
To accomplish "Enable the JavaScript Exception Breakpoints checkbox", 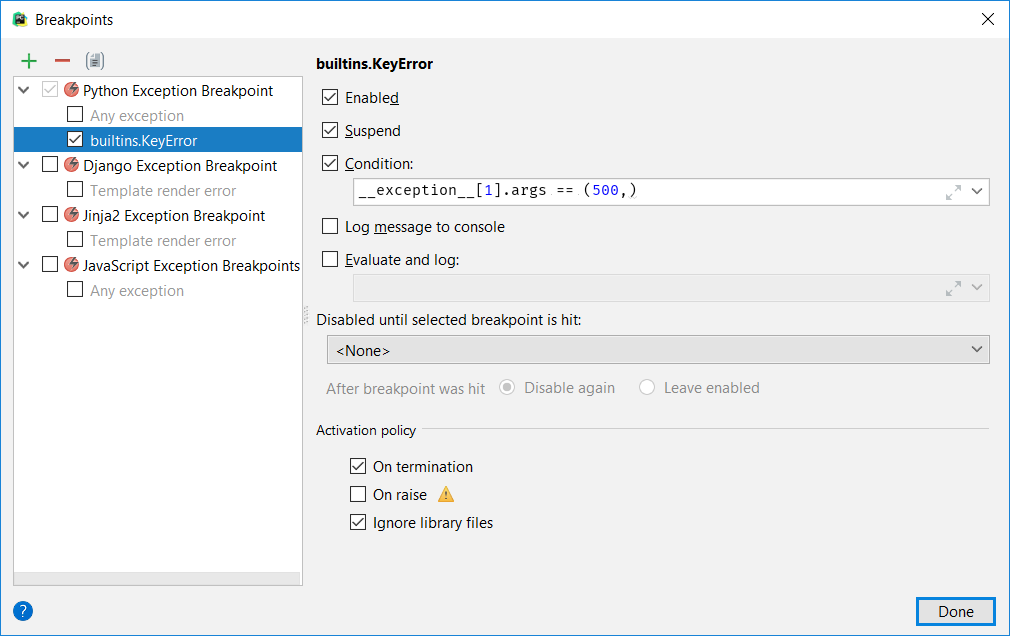I will (50, 265).
